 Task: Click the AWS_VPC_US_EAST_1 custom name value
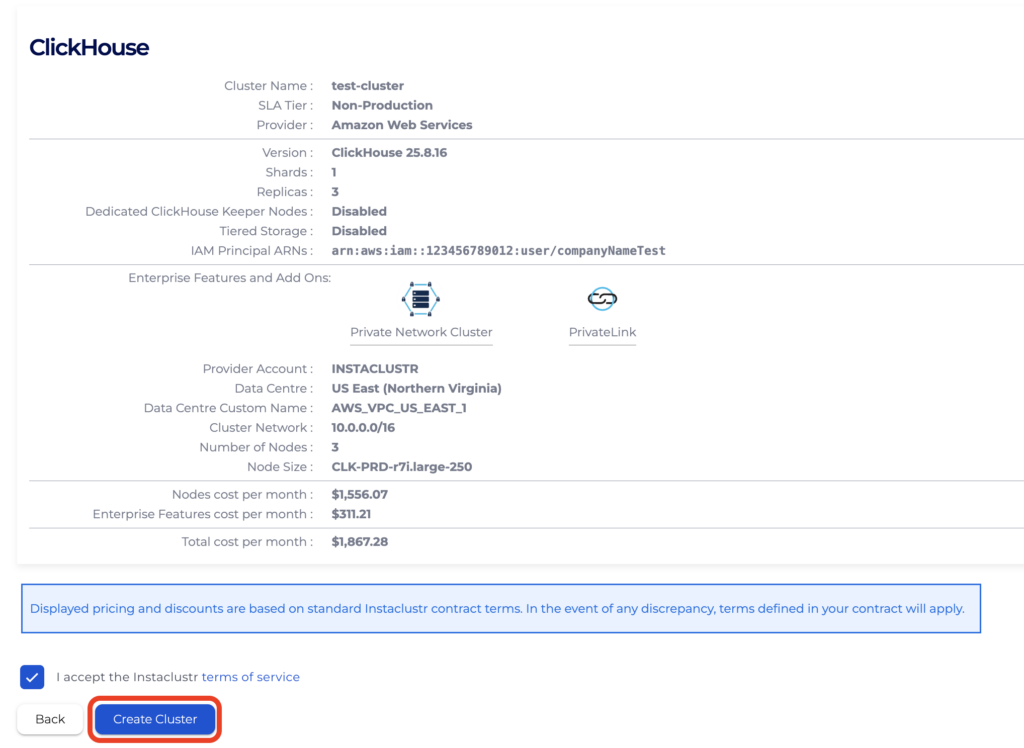click(399, 408)
